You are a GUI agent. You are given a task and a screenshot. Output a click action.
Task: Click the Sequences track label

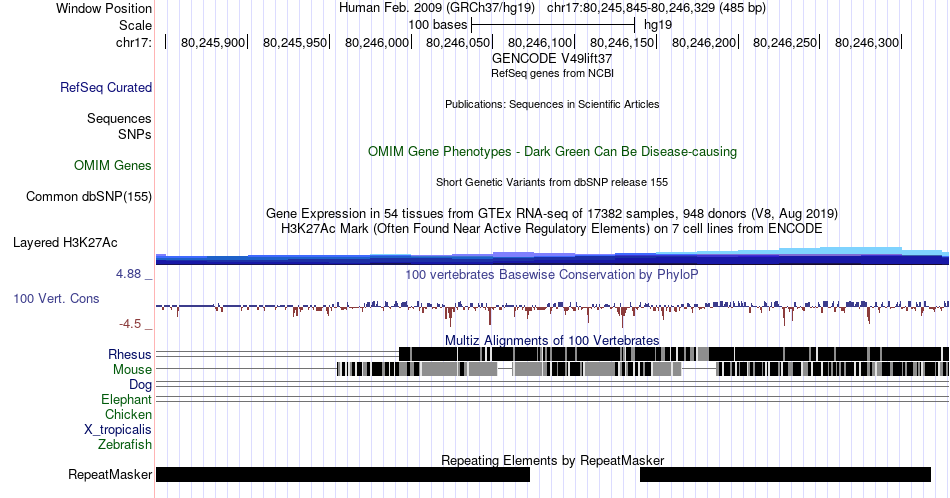point(119,118)
